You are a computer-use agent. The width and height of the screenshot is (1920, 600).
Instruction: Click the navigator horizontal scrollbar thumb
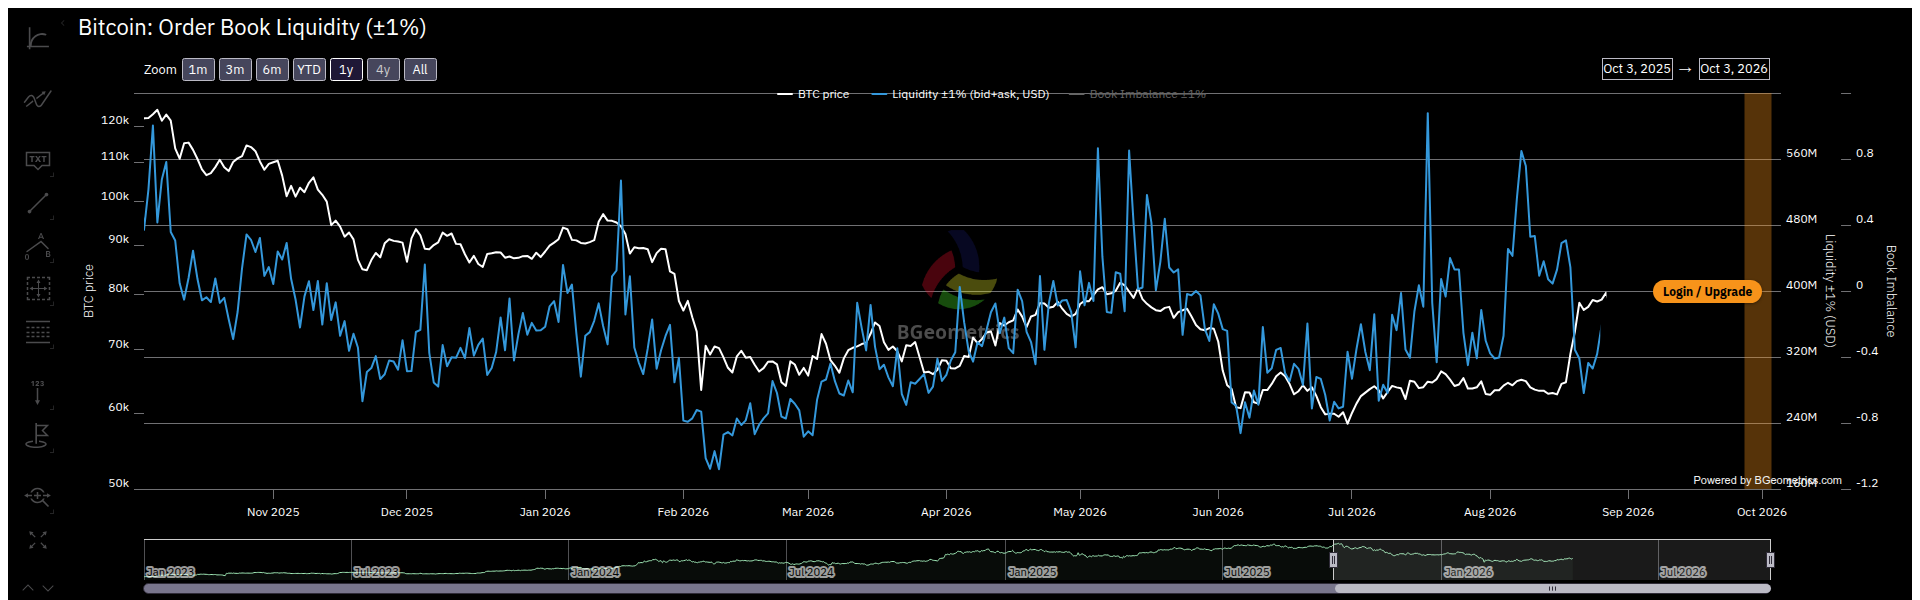click(1552, 589)
